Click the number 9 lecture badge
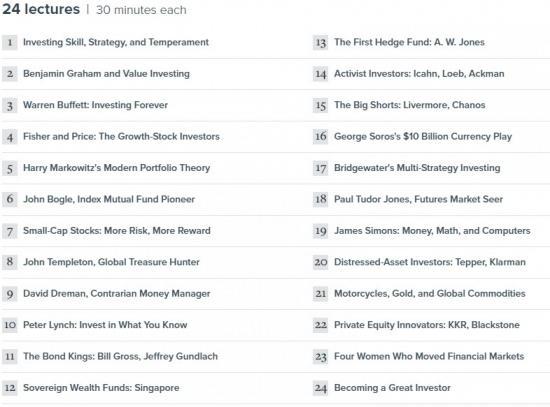The width and height of the screenshot is (550, 407). (x=10, y=294)
